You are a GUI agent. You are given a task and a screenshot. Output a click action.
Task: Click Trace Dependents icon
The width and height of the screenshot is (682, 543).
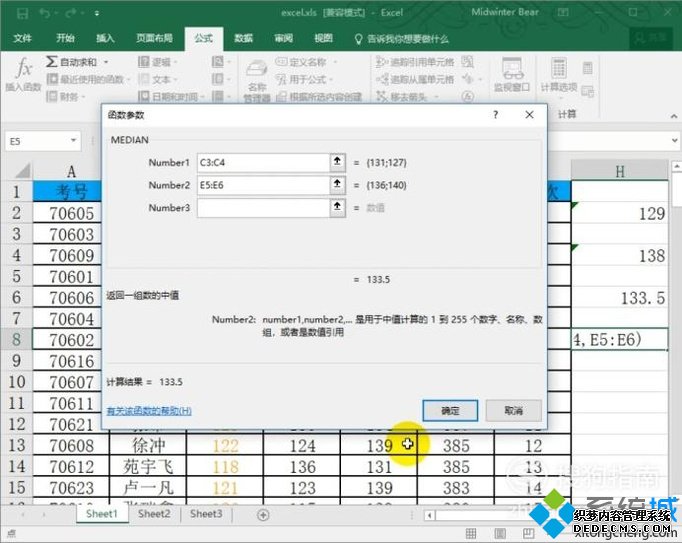click(381, 79)
